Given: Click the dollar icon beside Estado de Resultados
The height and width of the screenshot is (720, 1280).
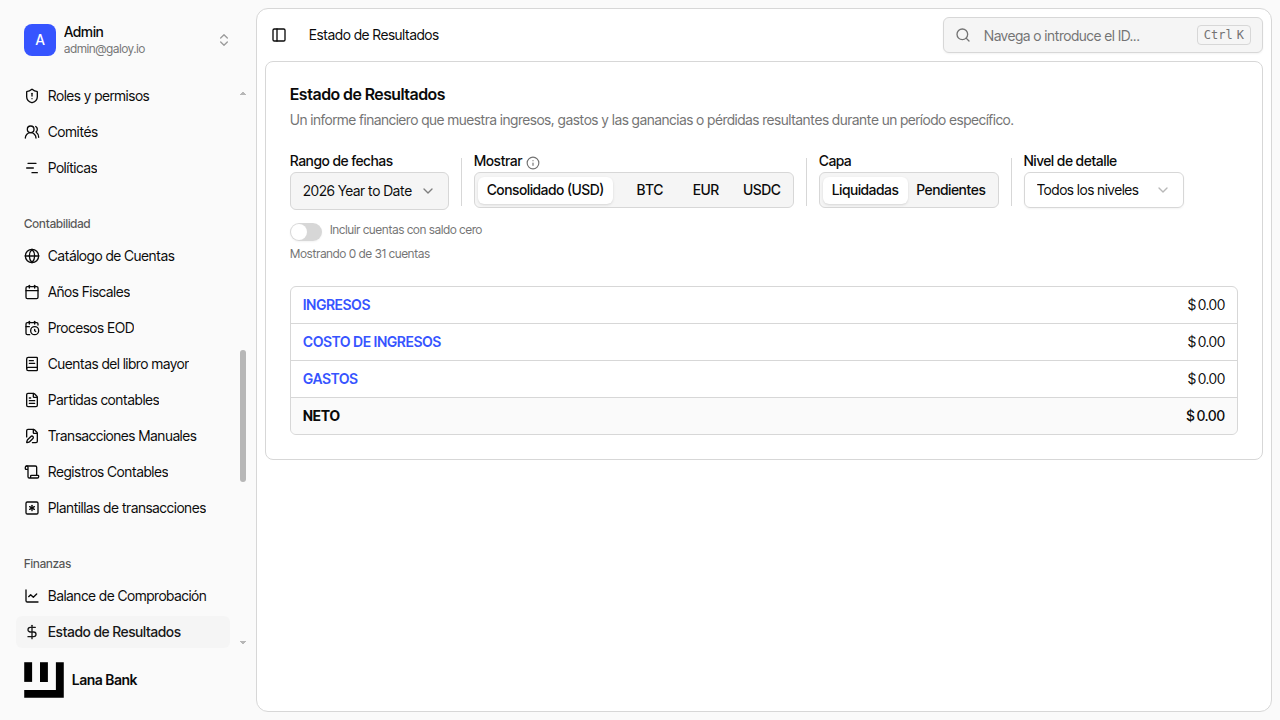Looking at the screenshot, I should pyautogui.click(x=32, y=632).
